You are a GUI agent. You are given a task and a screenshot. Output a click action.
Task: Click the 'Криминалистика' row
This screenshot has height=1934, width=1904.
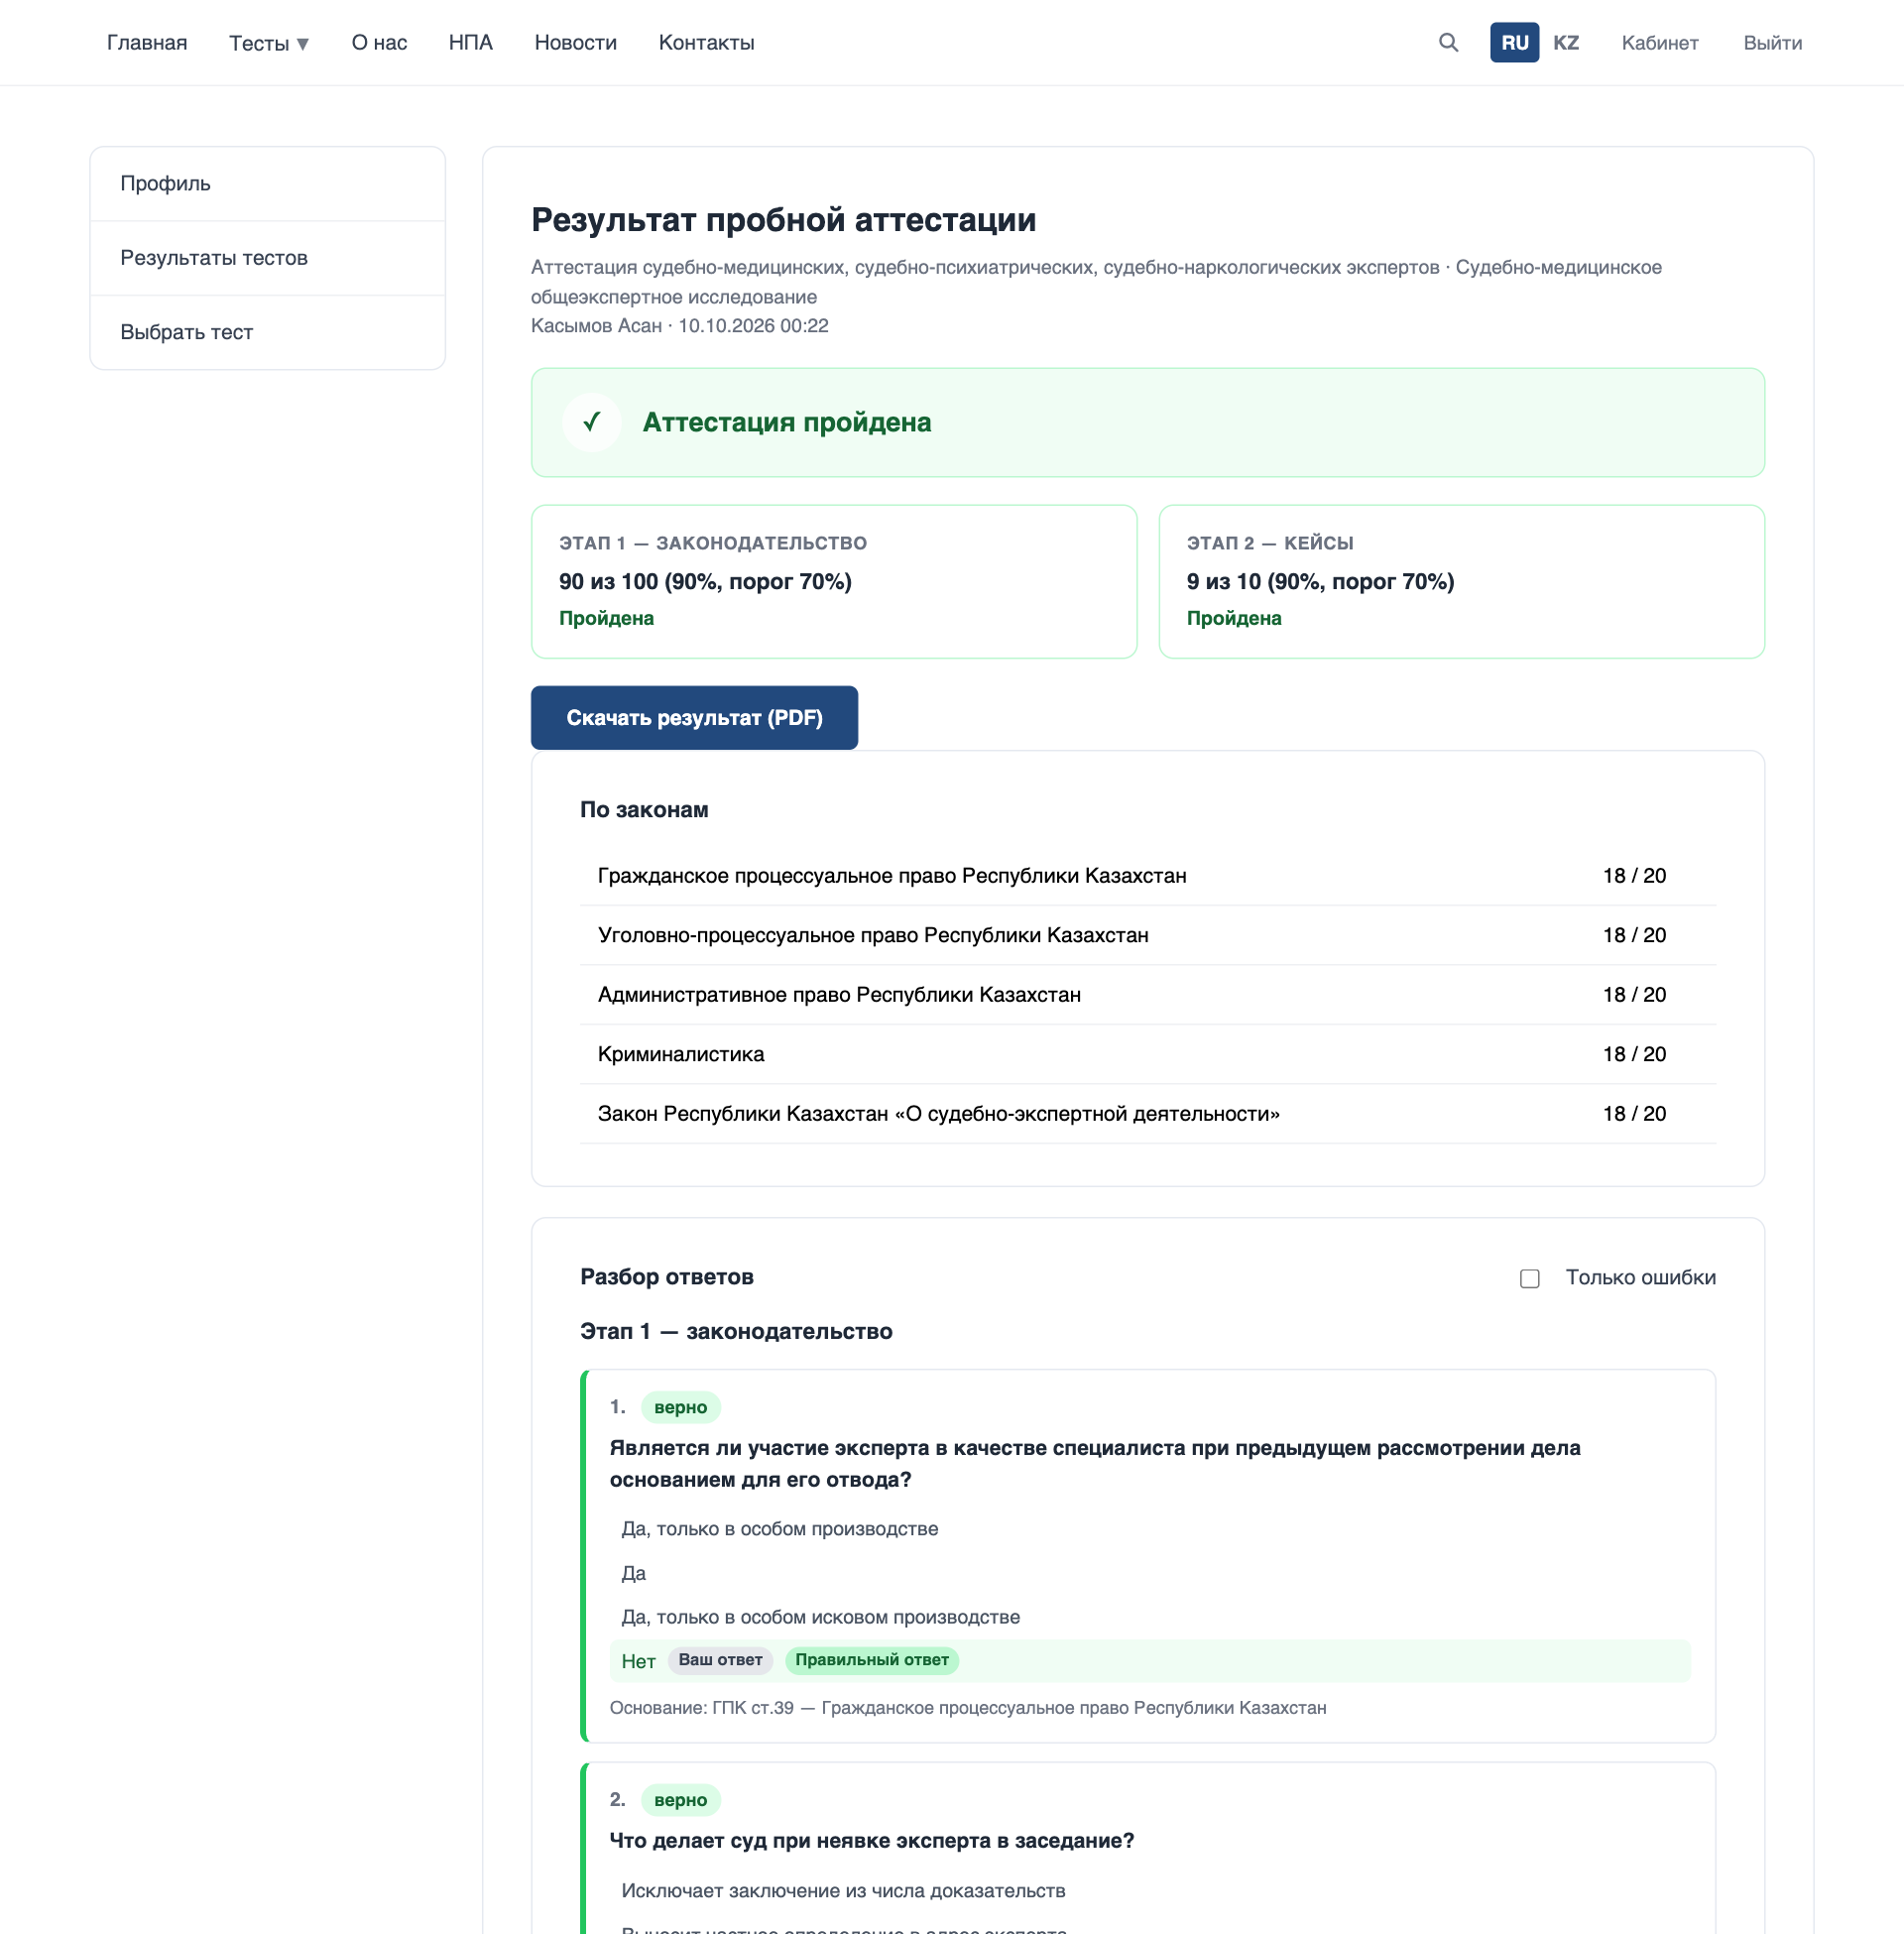point(1148,1055)
